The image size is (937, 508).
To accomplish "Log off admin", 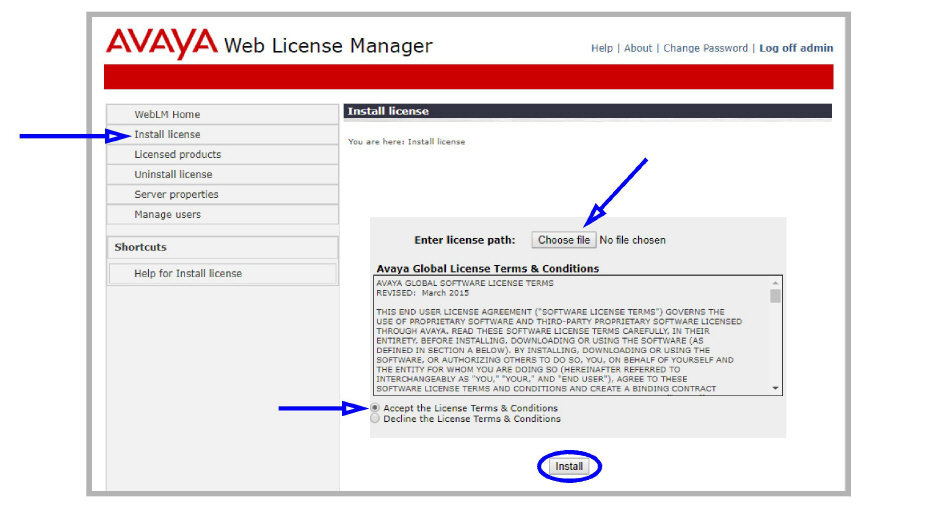I will point(796,48).
